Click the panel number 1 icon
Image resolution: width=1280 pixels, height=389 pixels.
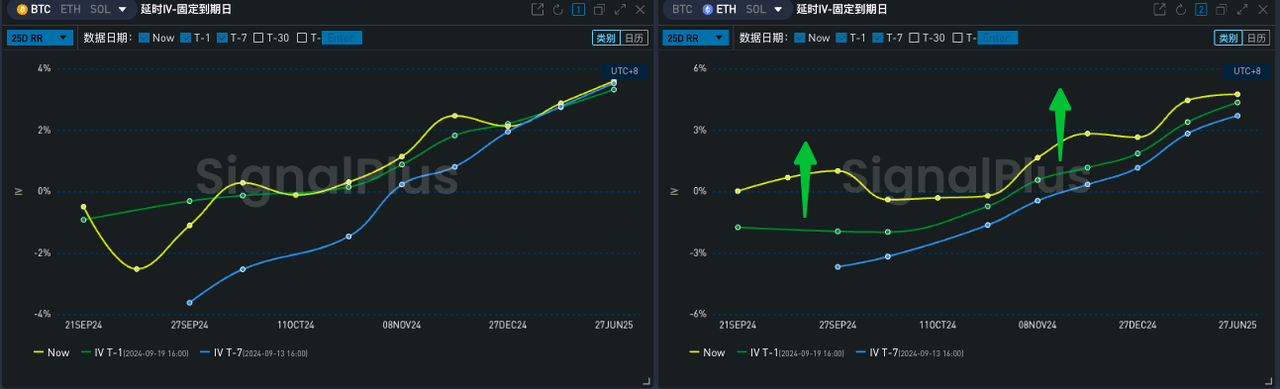click(x=578, y=9)
